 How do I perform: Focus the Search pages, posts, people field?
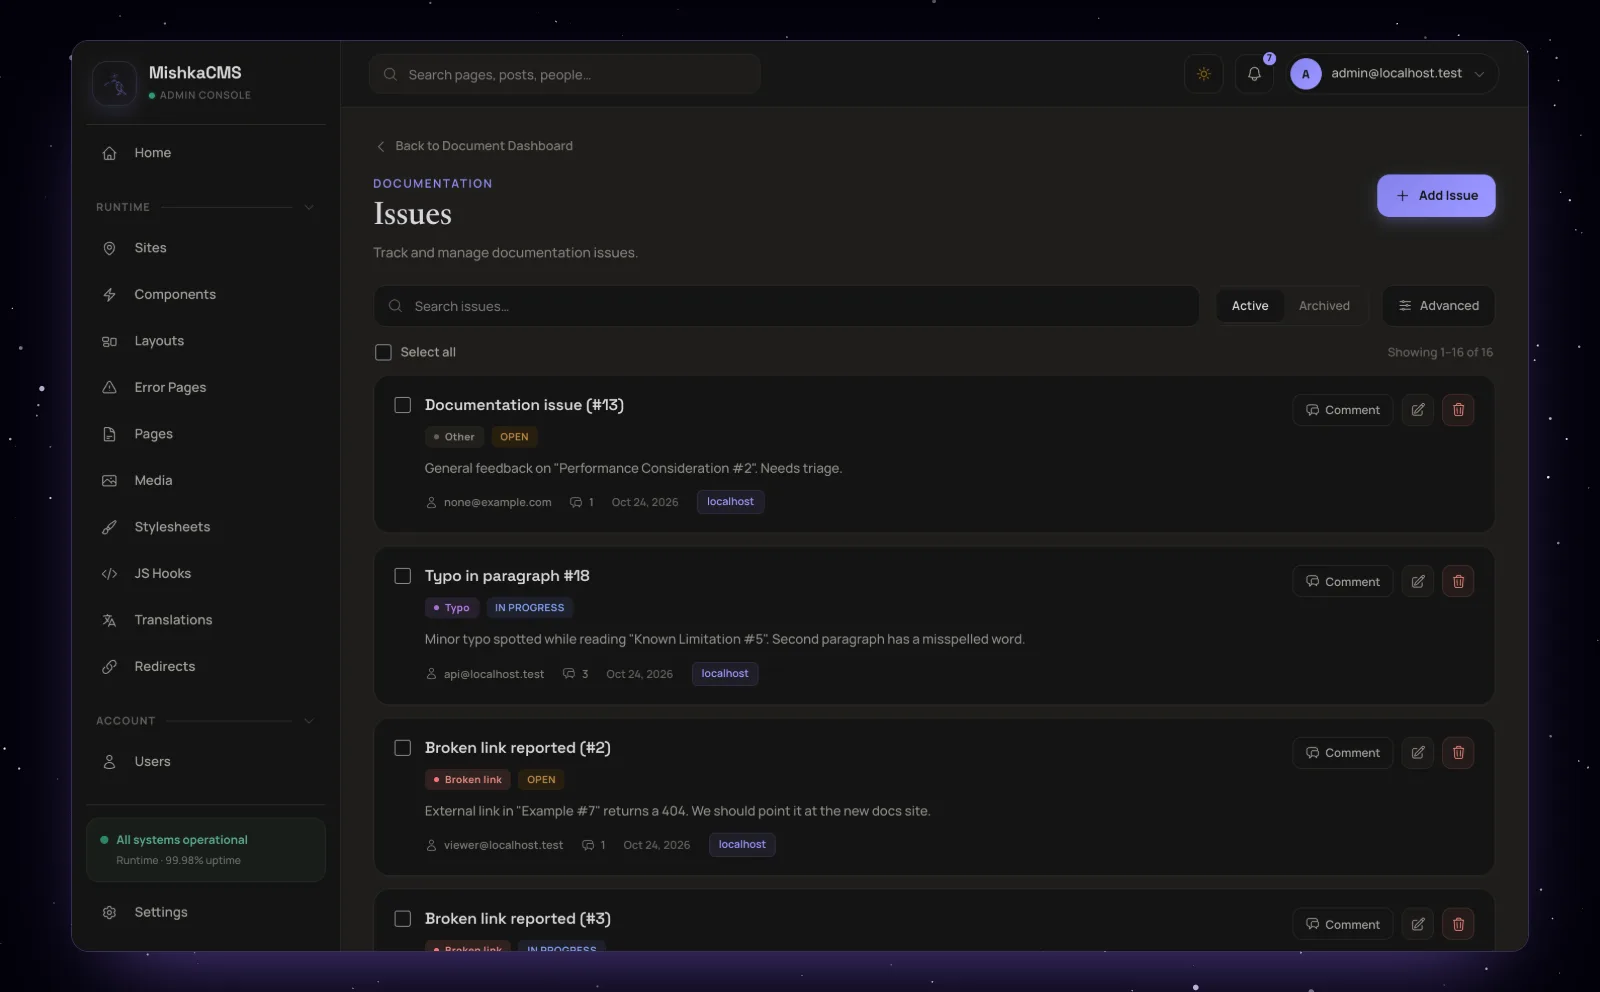[565, 74]
